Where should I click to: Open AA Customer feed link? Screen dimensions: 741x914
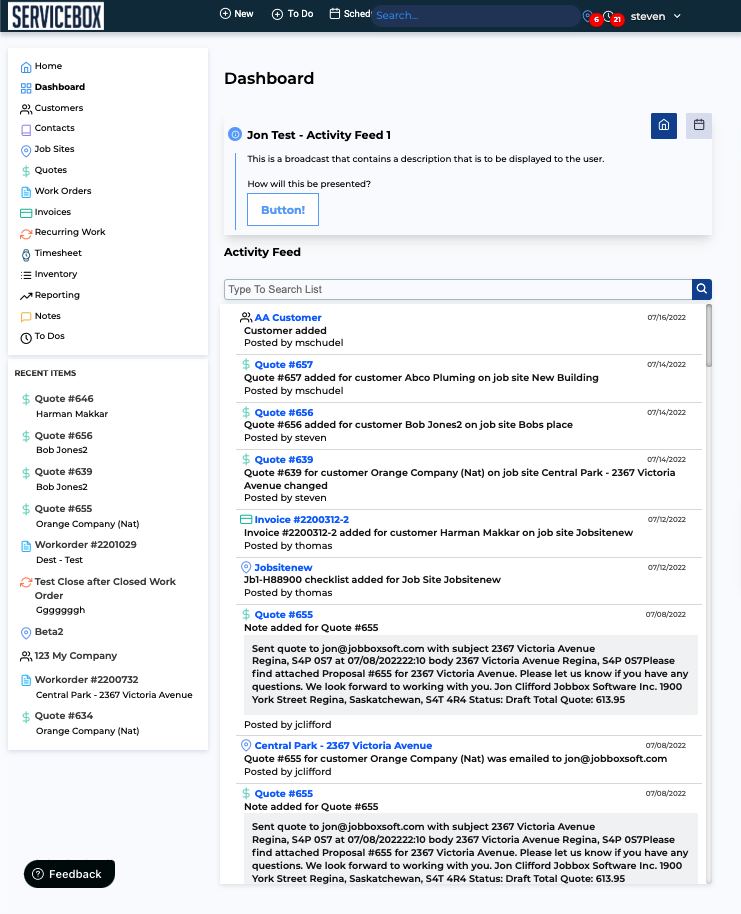point(288,318)
